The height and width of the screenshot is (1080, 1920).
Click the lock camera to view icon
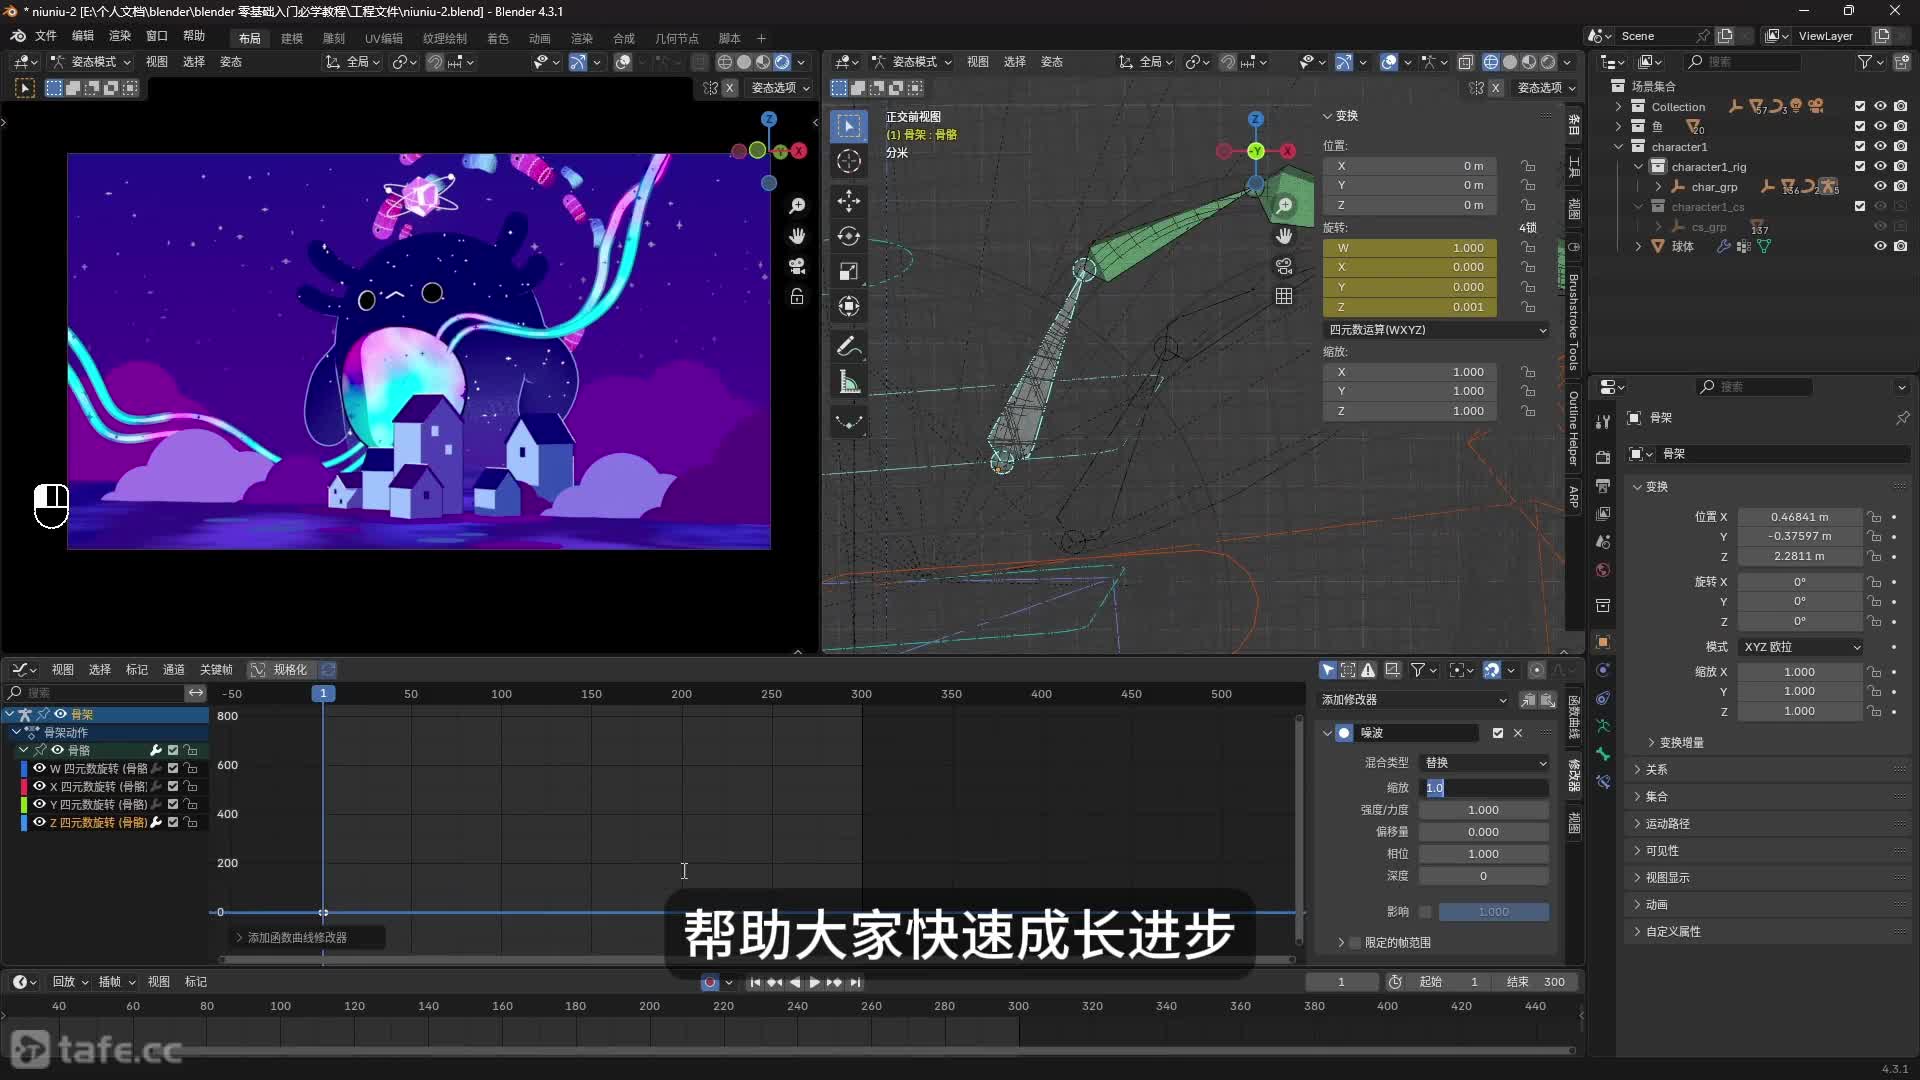click(x=797, y=297)
